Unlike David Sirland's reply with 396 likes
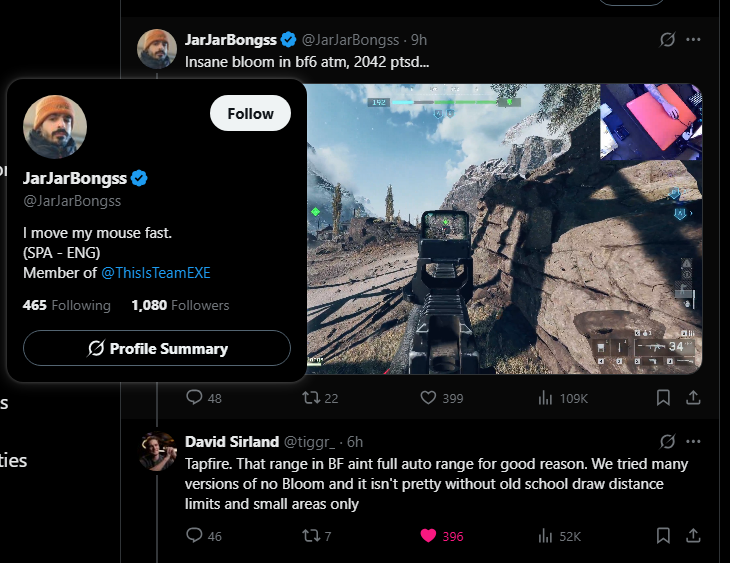Viewport: 730px width, 563px height. 429,536
